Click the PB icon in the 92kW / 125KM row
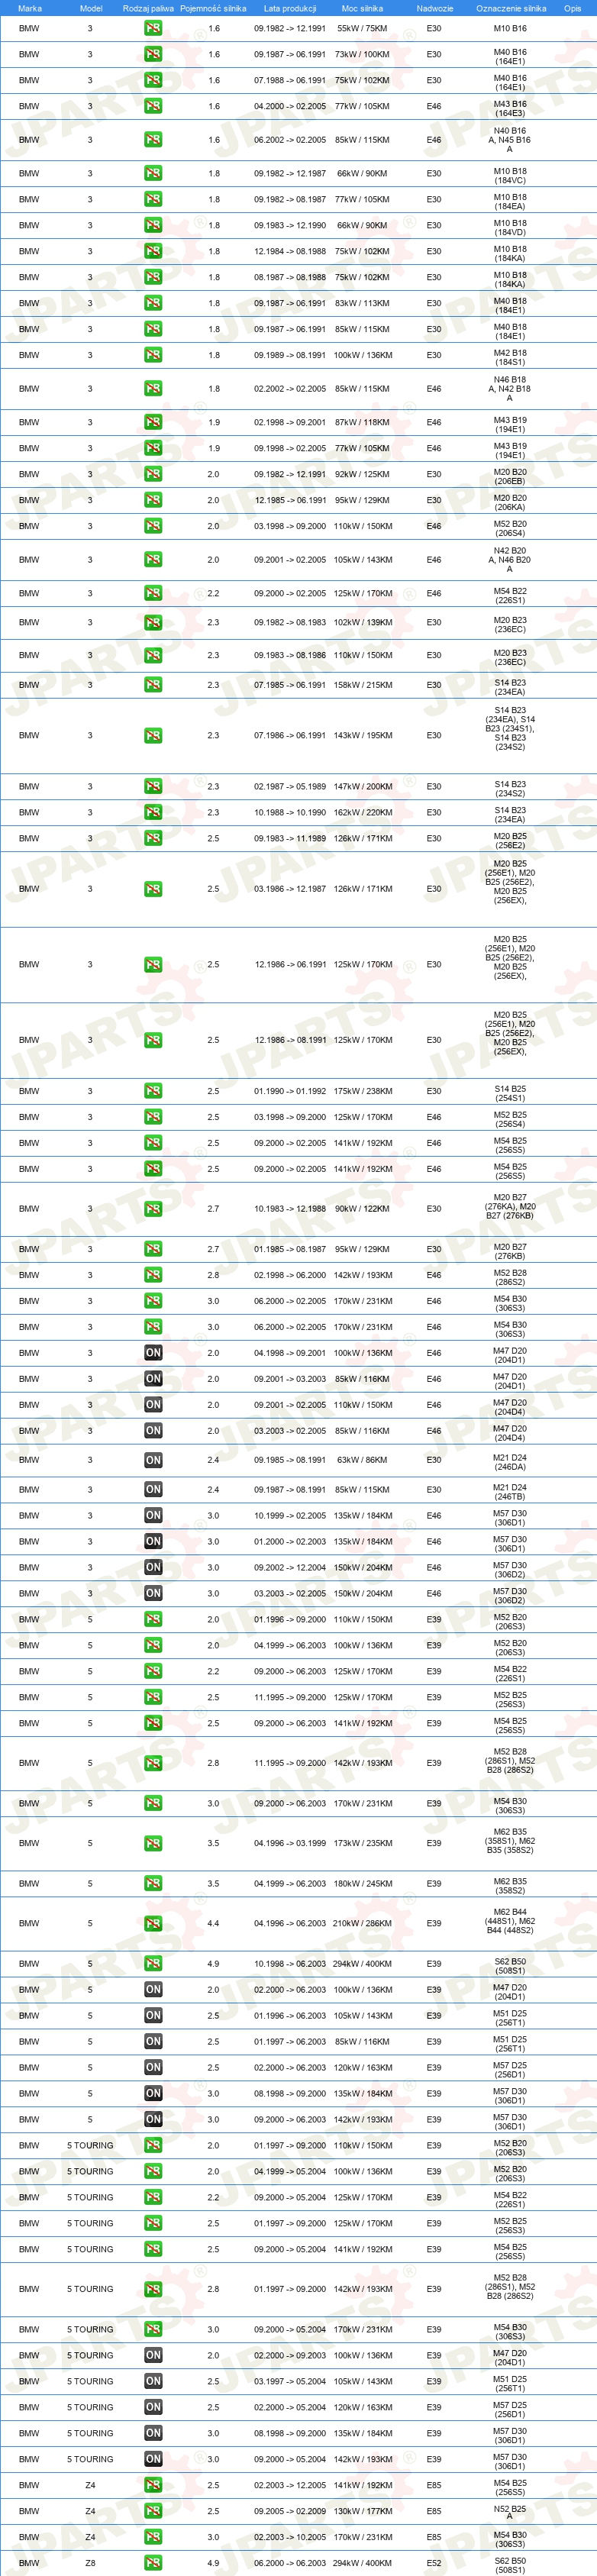 (x=153, y=474)
